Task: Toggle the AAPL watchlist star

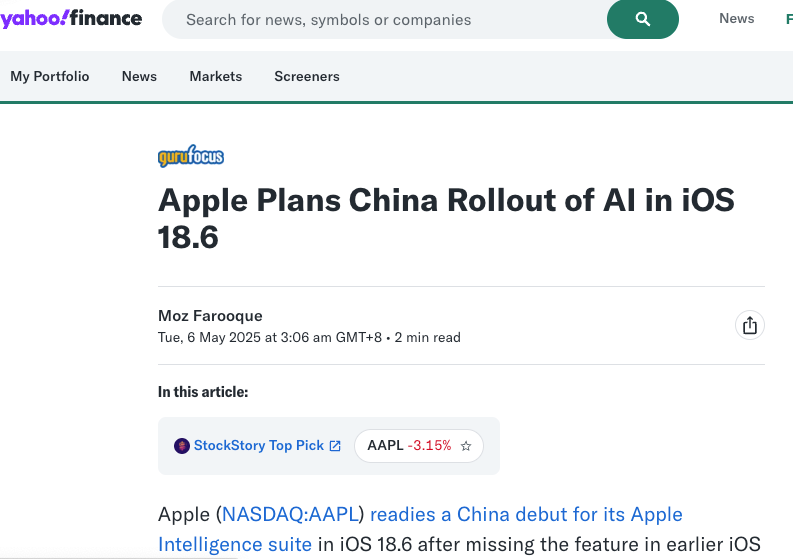Action: (466, 446)
